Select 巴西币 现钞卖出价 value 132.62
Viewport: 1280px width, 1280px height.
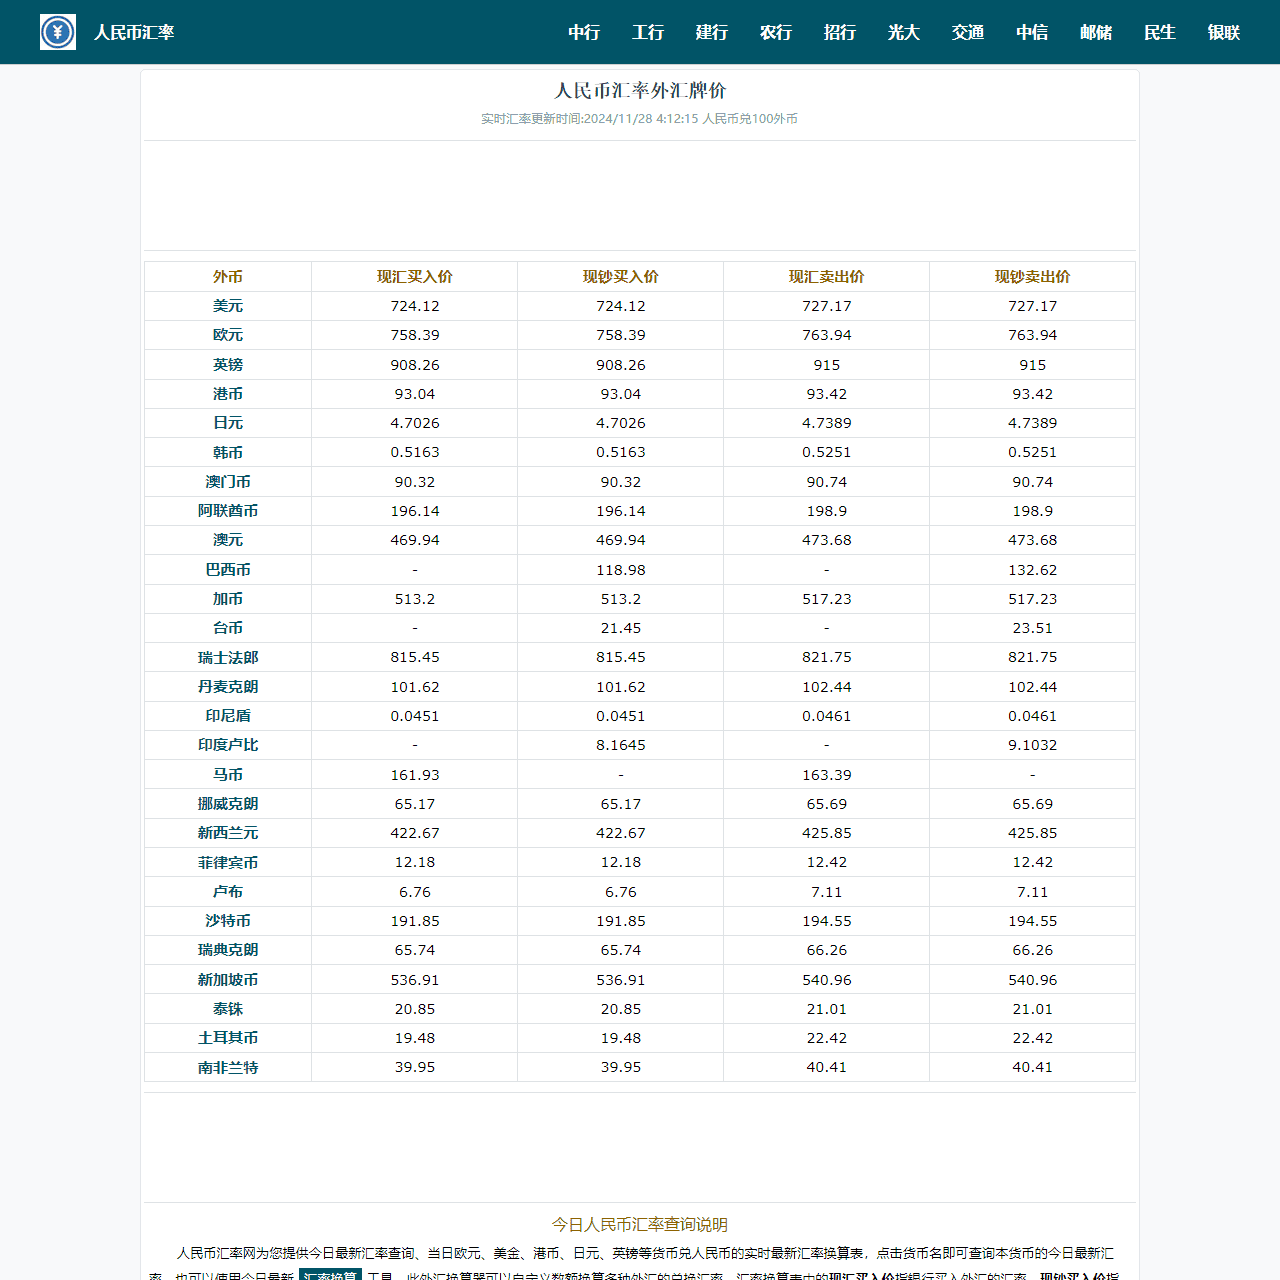1033,570
